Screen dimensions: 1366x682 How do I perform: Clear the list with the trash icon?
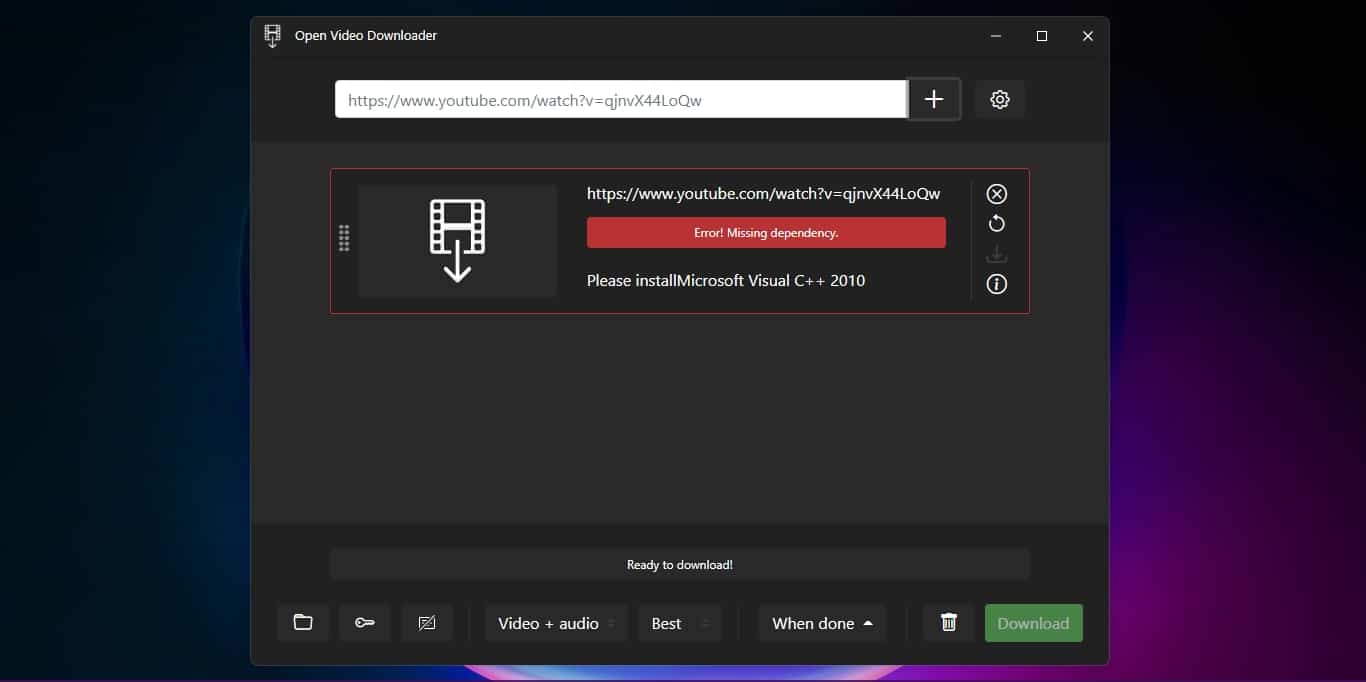(949, 623)
